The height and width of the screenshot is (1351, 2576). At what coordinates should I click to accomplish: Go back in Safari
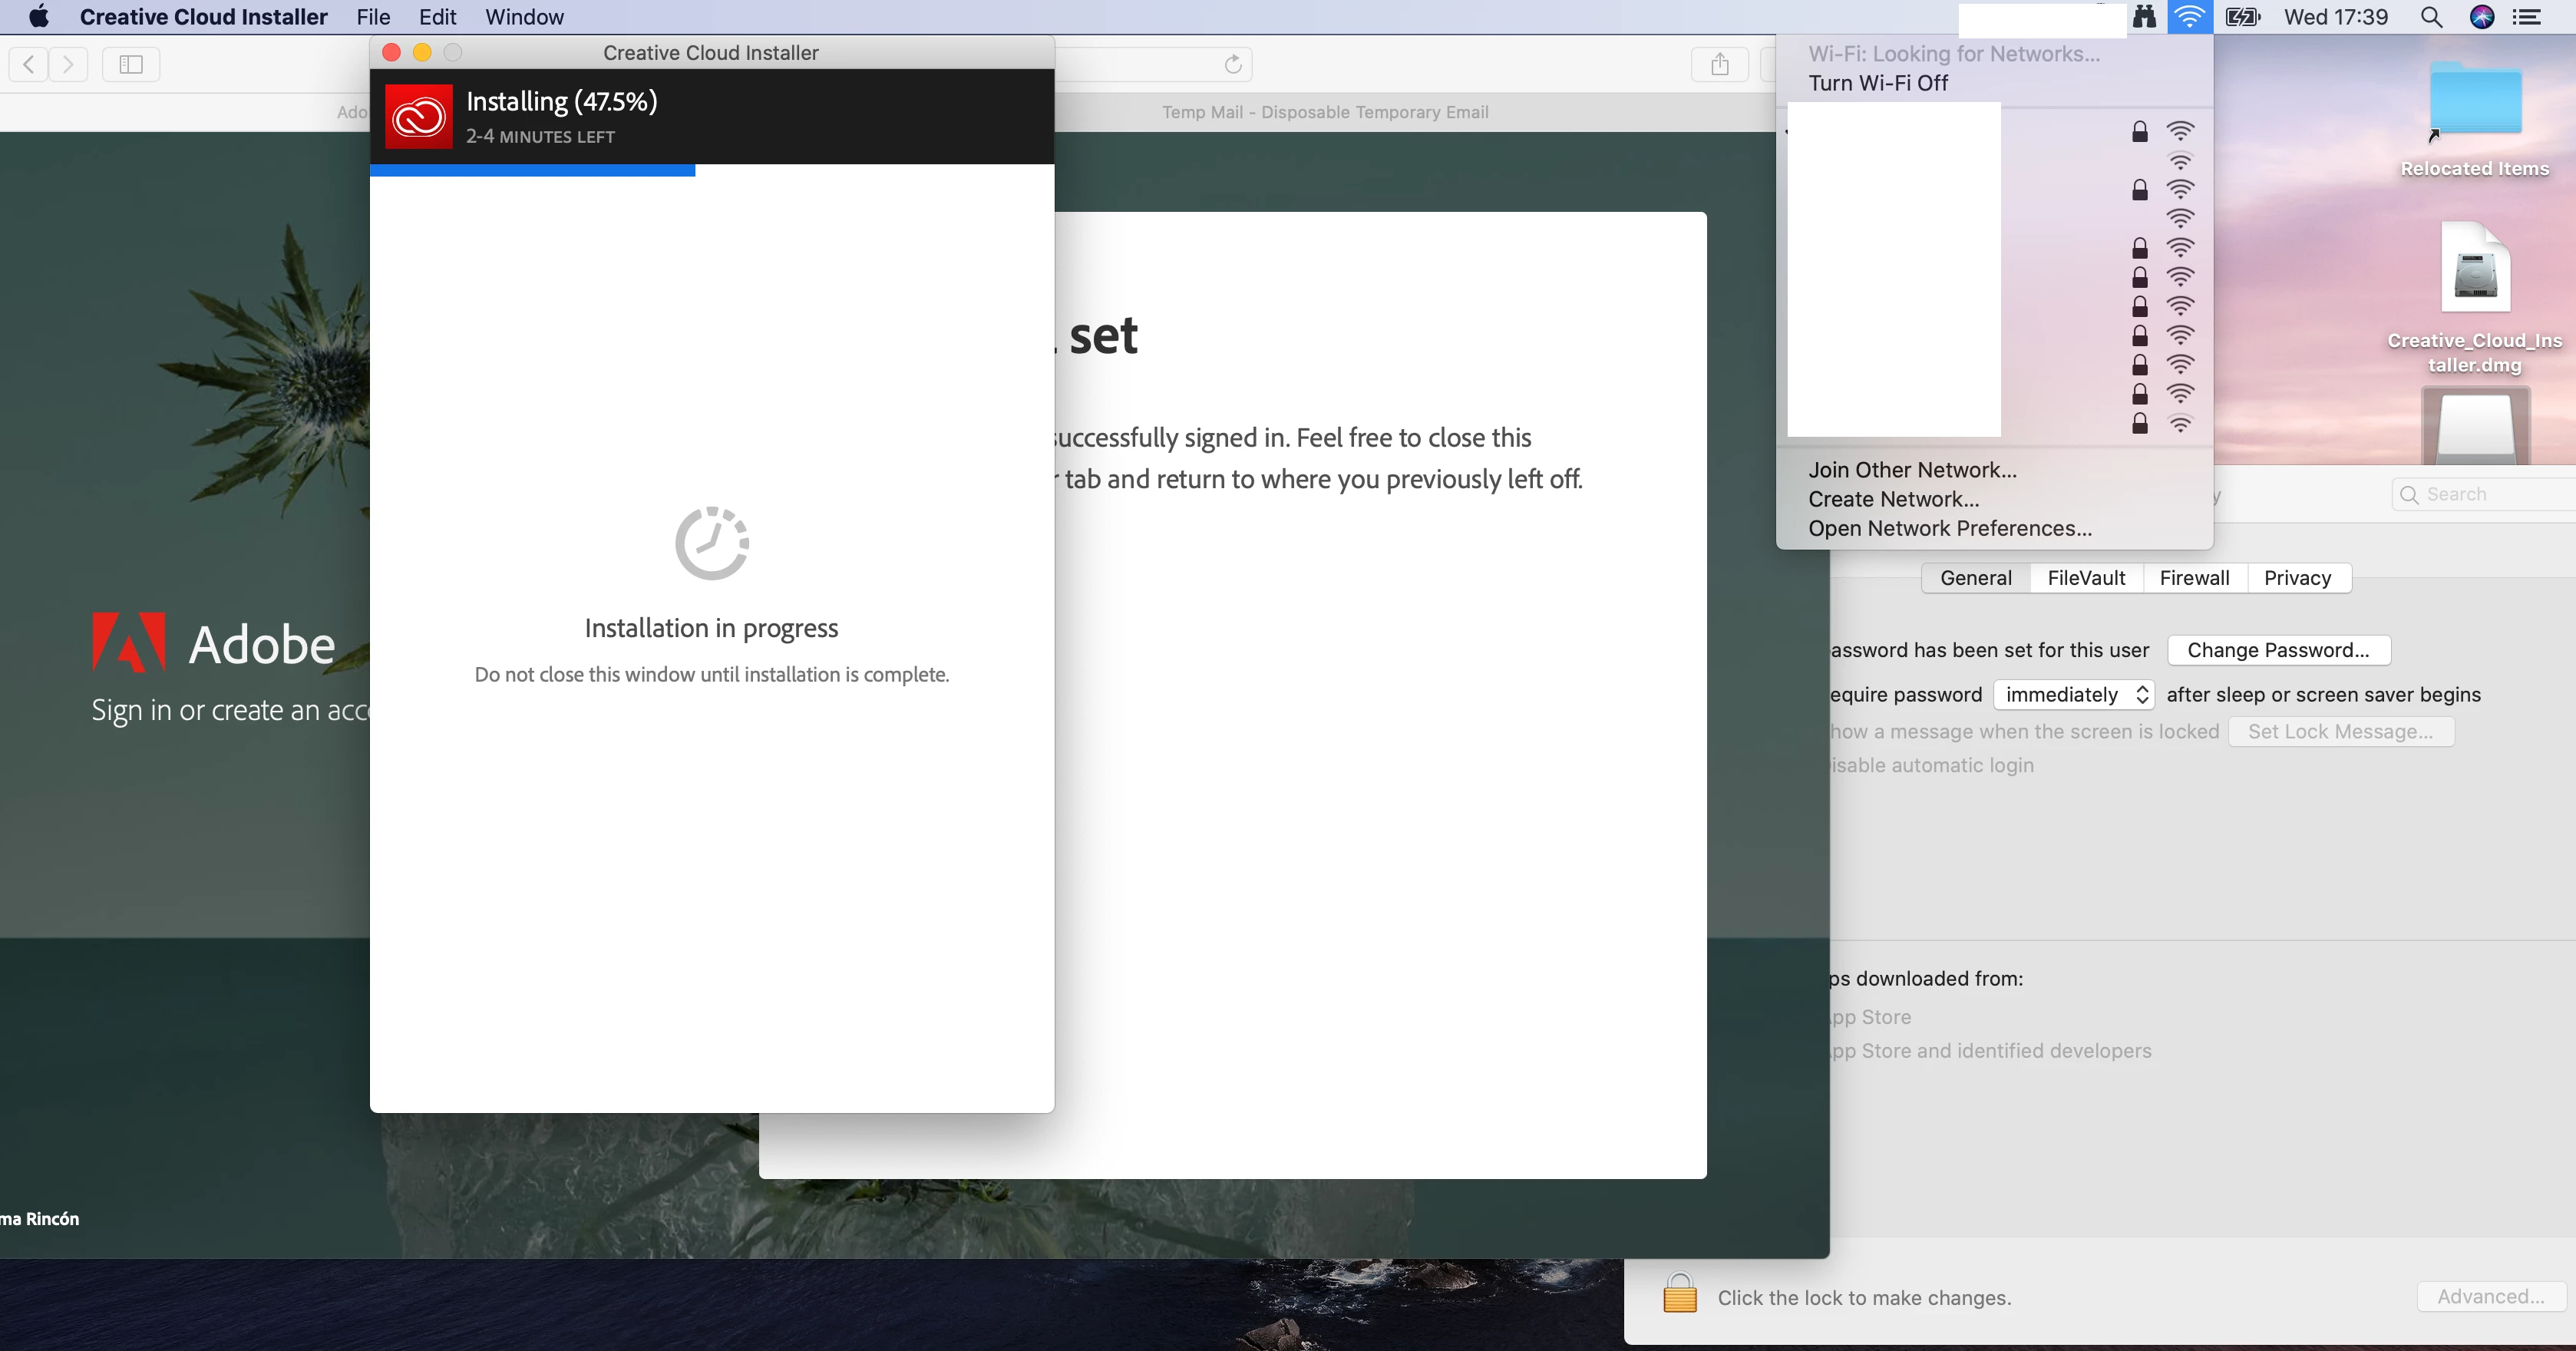(x=29, y=65)
